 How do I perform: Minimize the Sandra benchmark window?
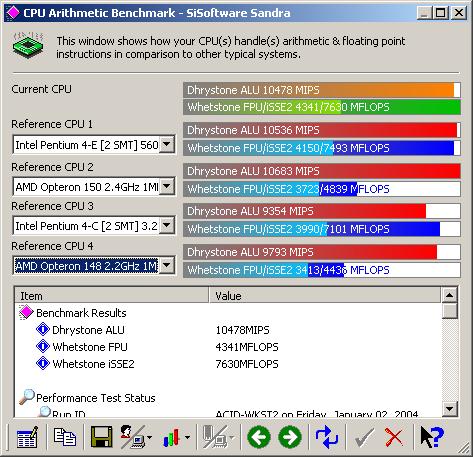click(424, 13)
